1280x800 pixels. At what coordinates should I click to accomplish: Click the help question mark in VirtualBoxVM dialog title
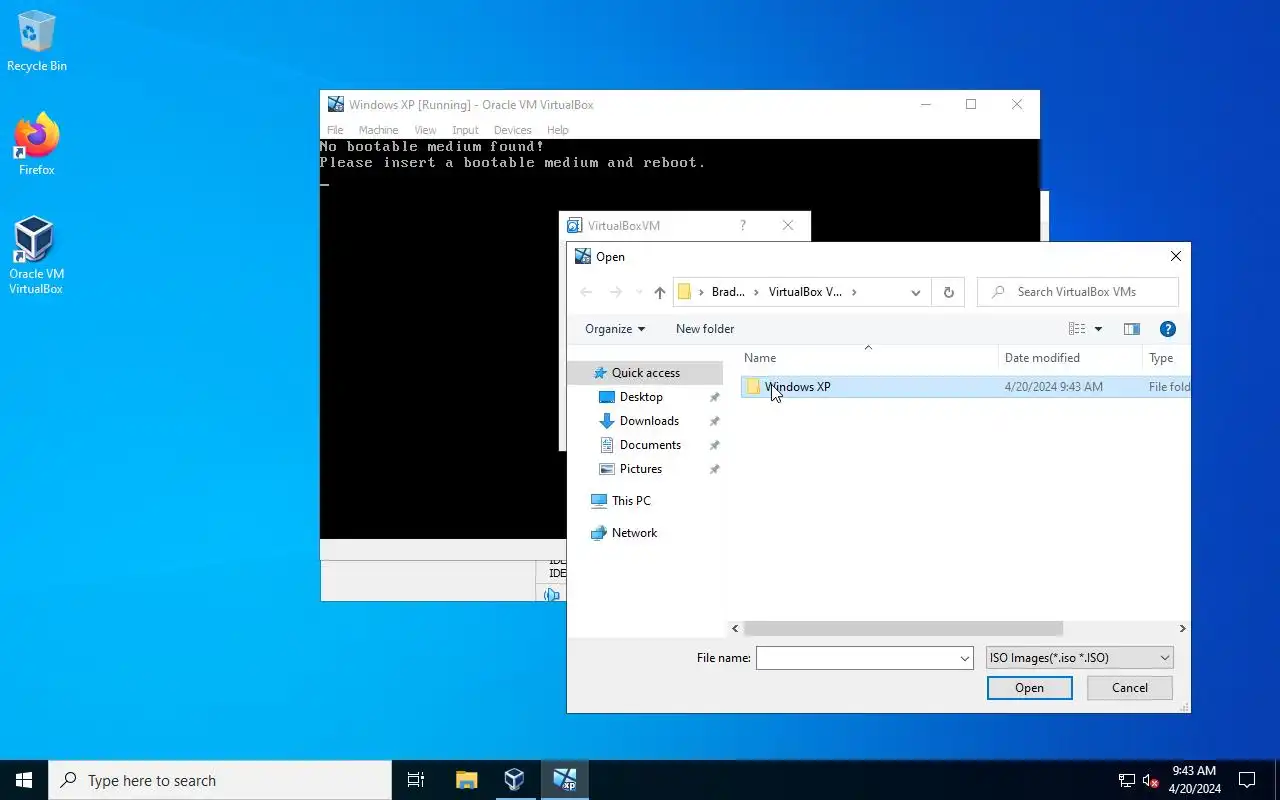point(742,226)
